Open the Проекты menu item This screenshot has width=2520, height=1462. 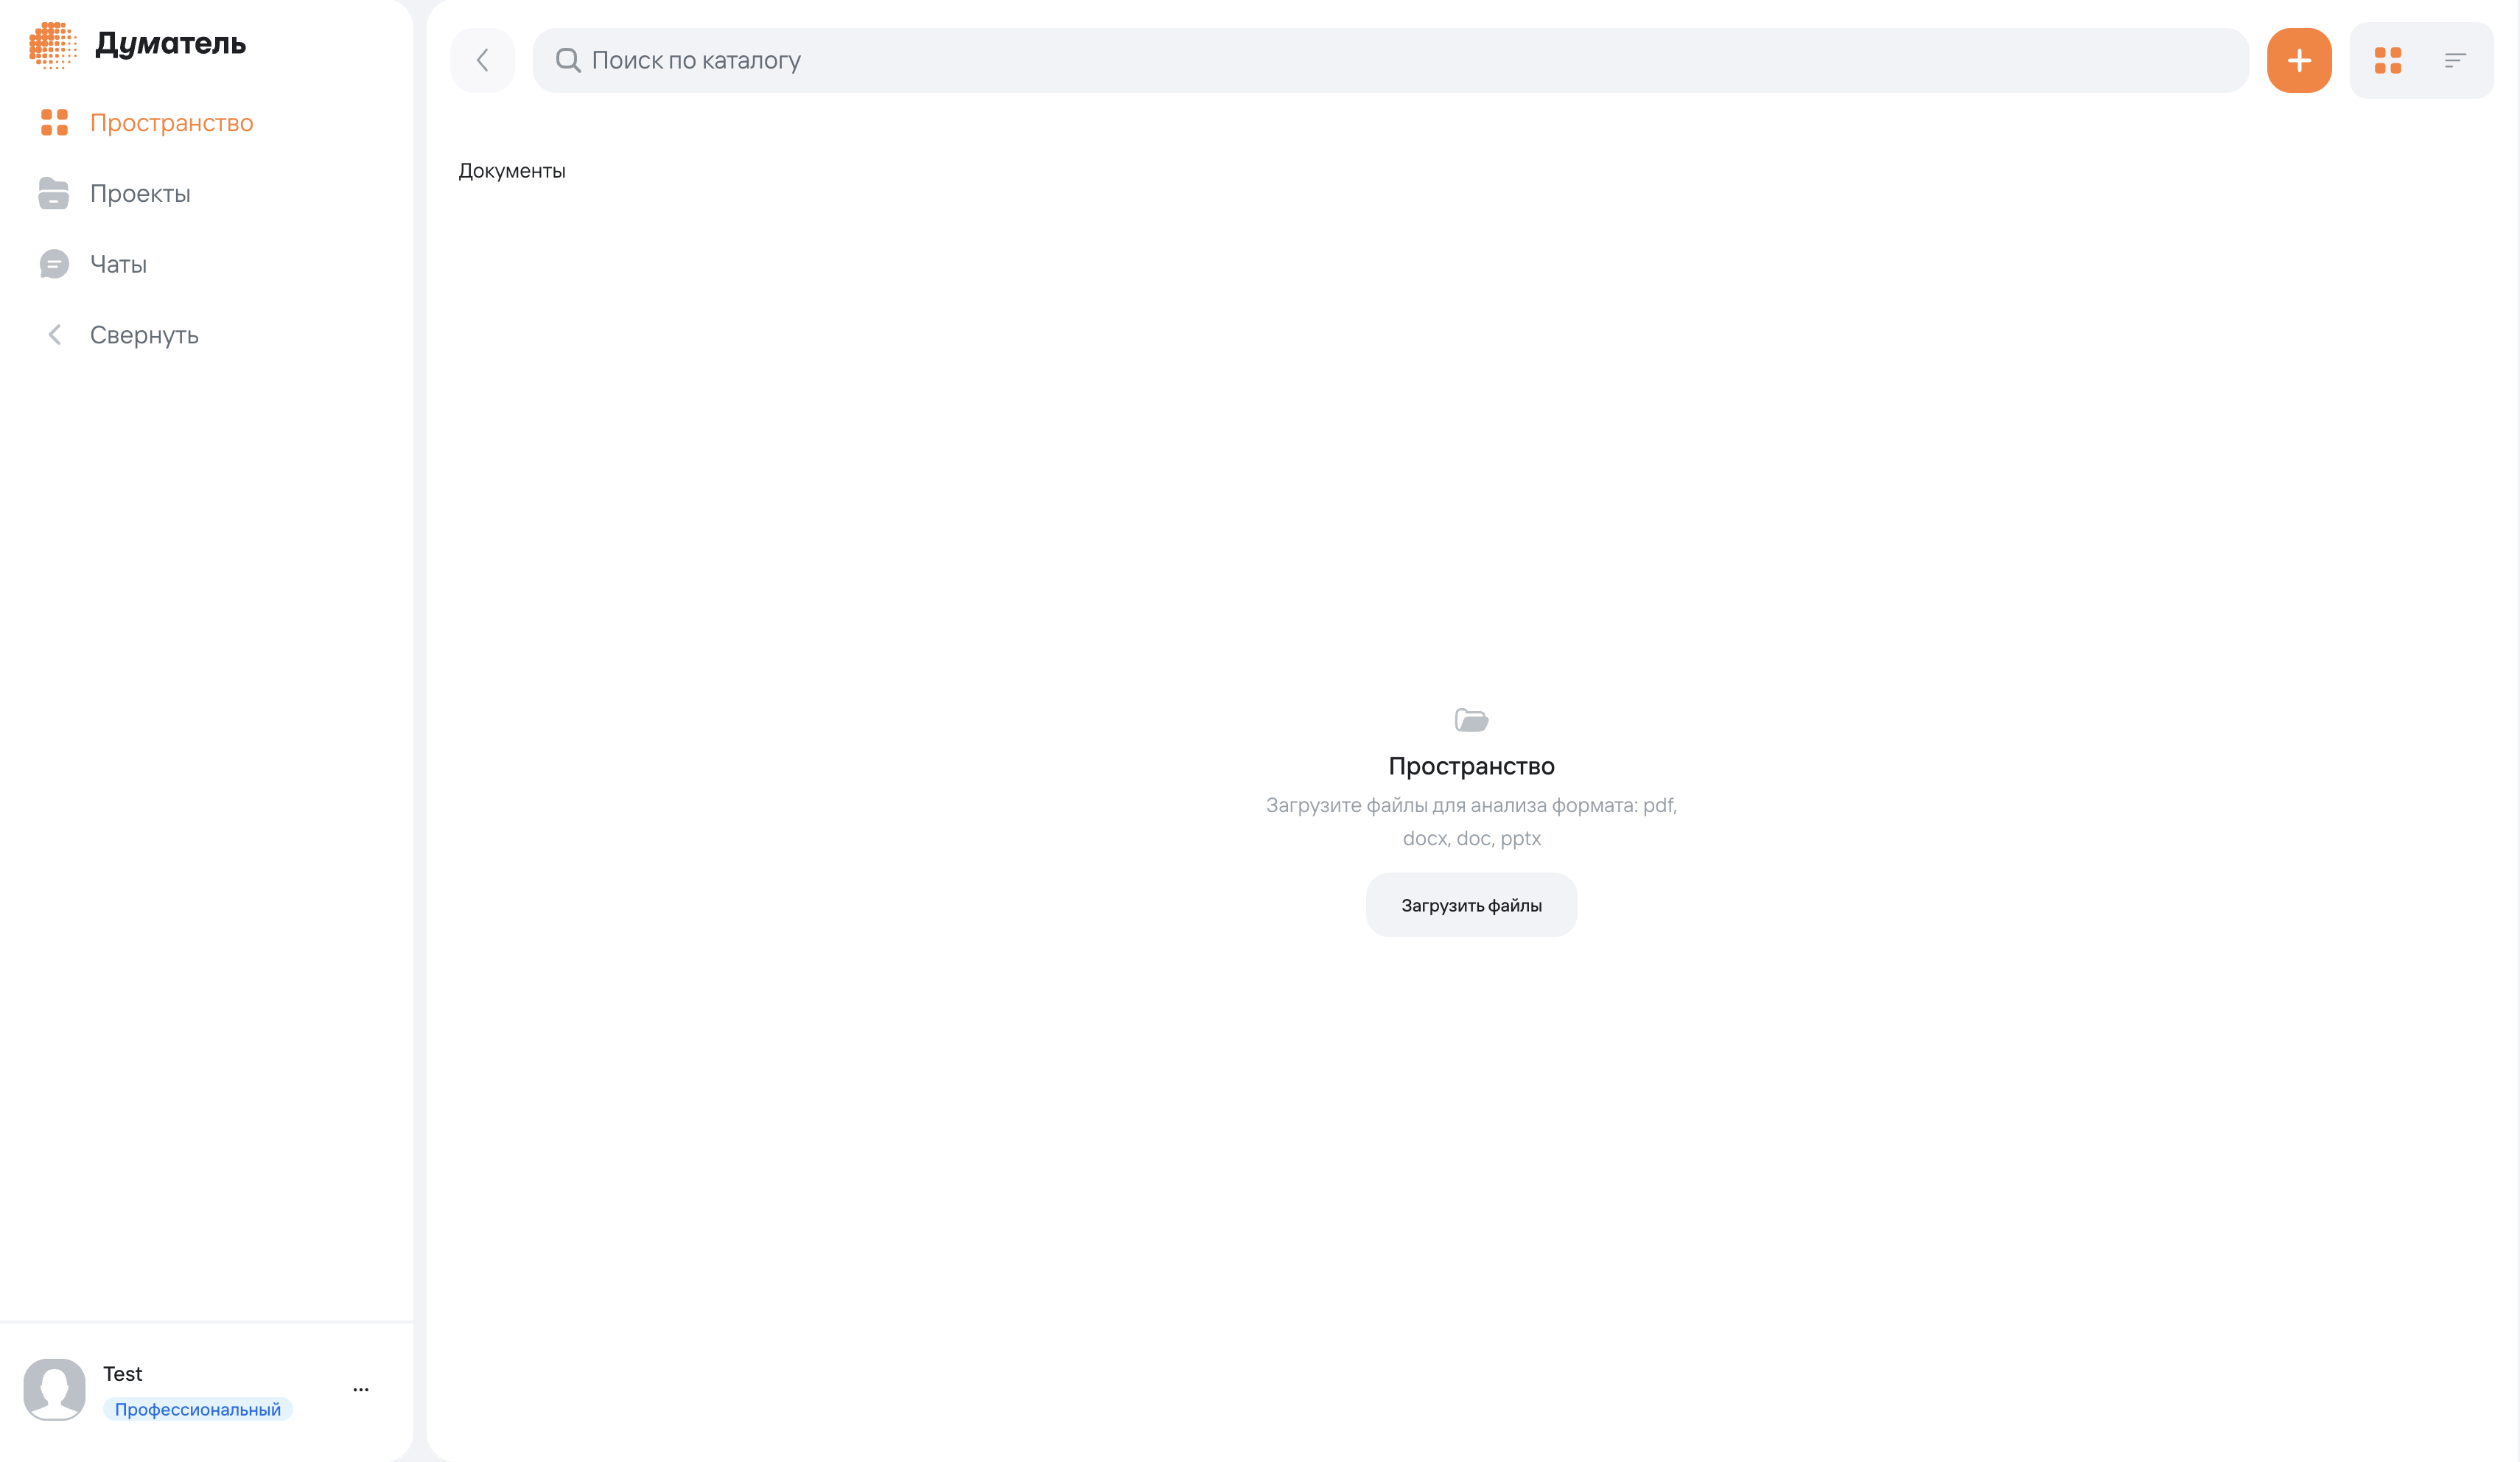[140, 194]
